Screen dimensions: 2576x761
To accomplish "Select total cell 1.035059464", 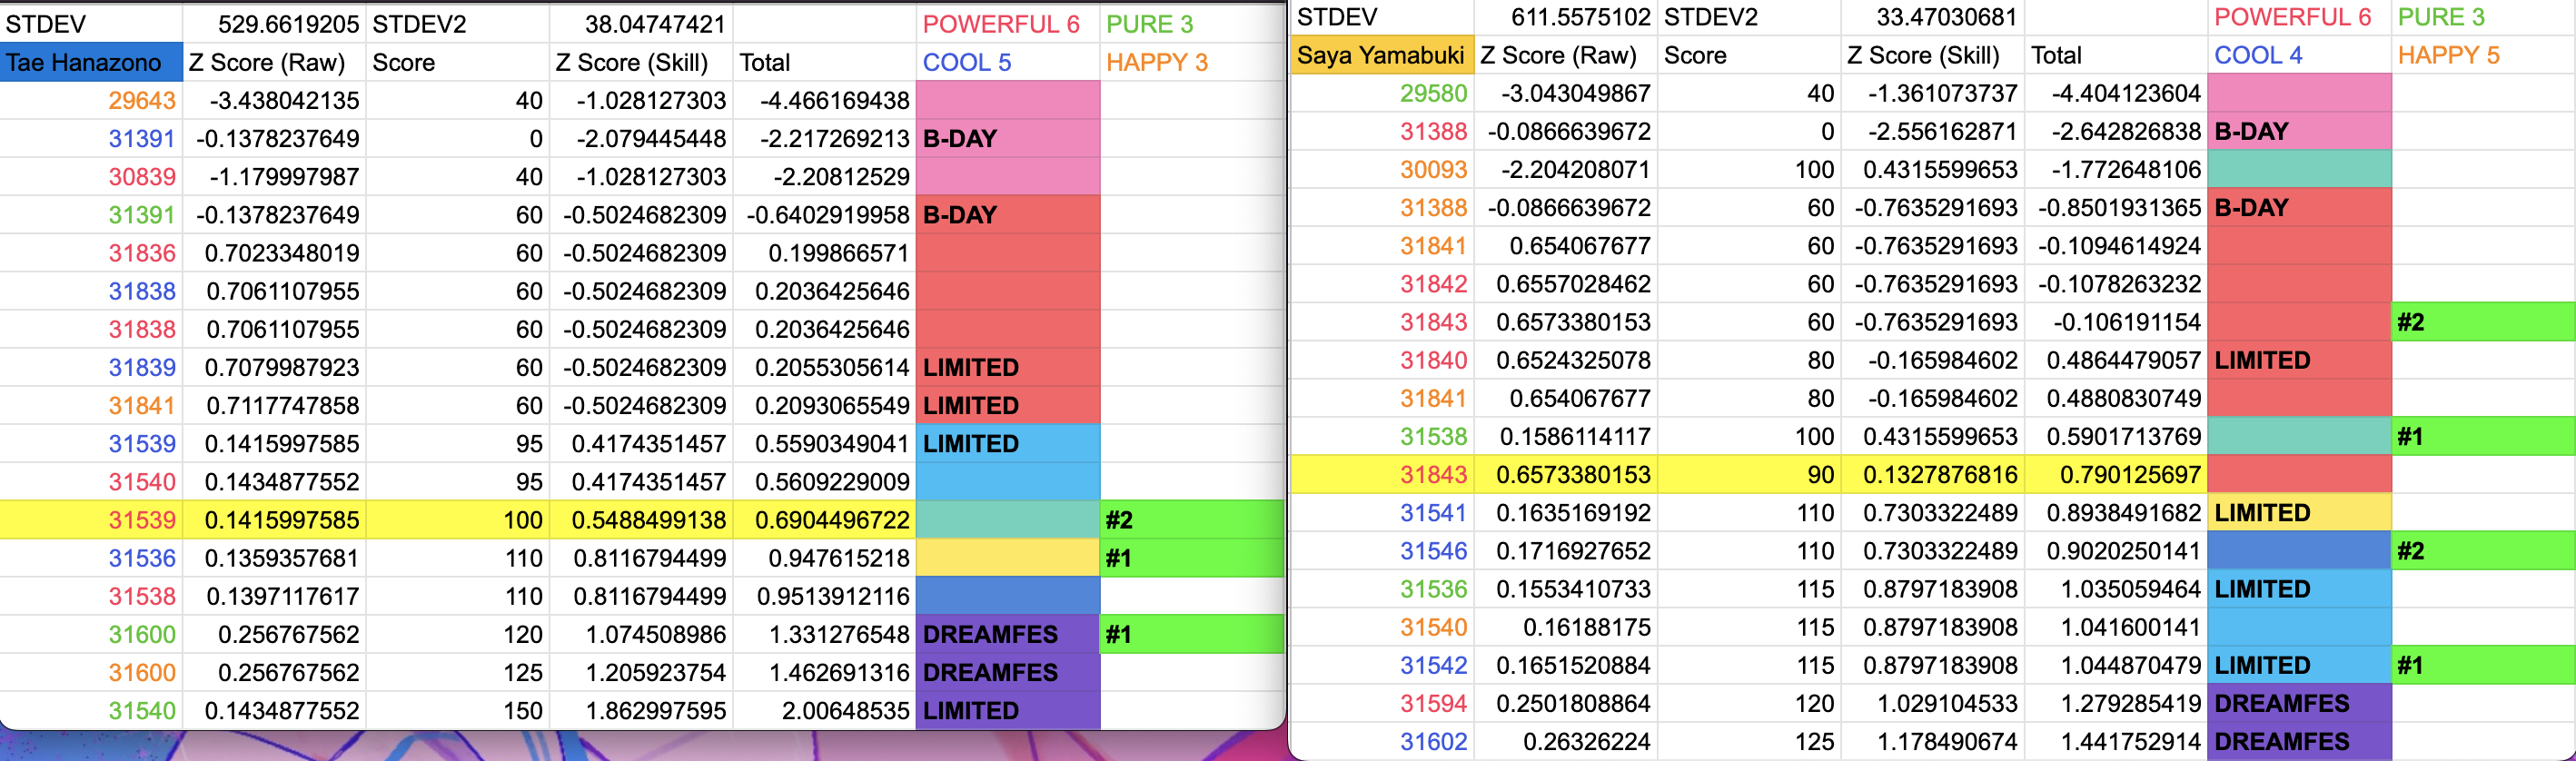I will 2116,589.
